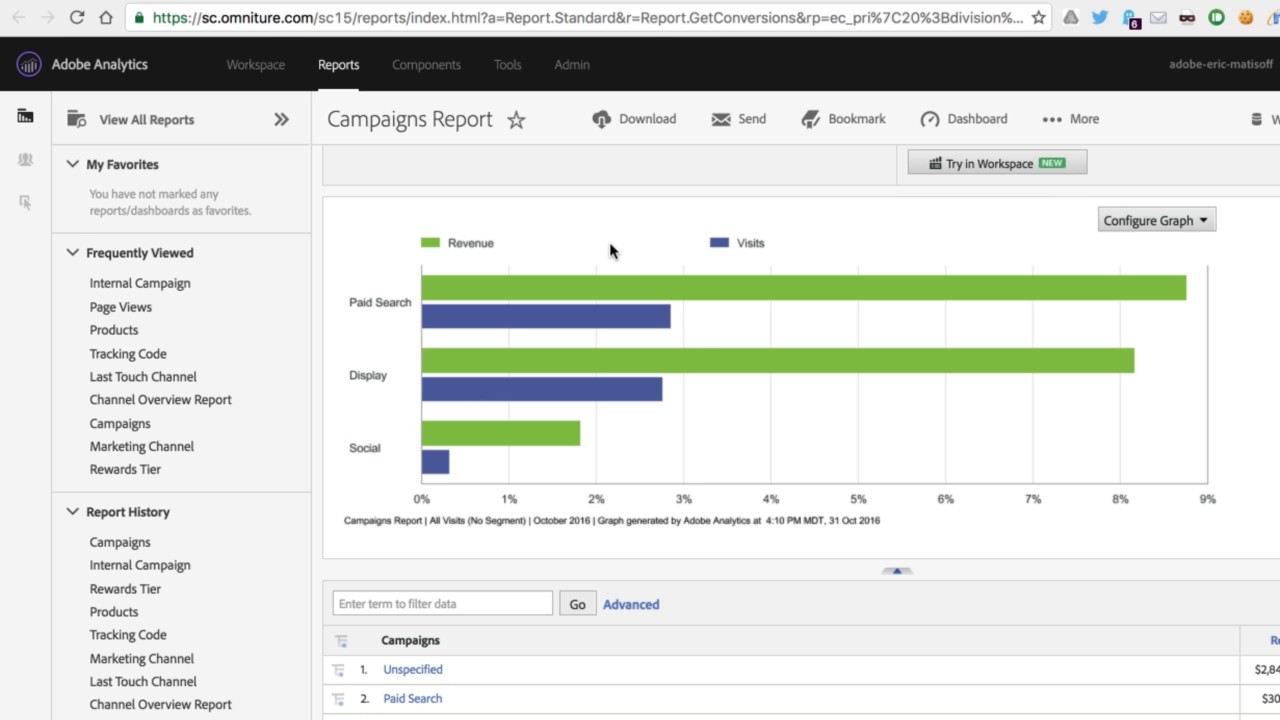Collapse the Frequently Viewed section
The width and height of the screenshot is (1280, 720).
click(x=72, y=253)
